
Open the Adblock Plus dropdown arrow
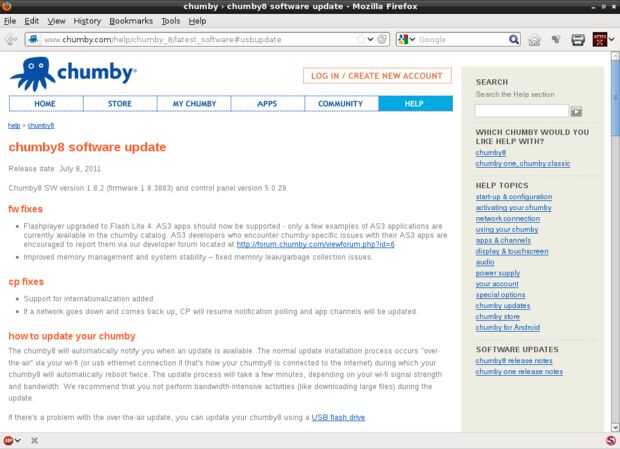[18, 440]
